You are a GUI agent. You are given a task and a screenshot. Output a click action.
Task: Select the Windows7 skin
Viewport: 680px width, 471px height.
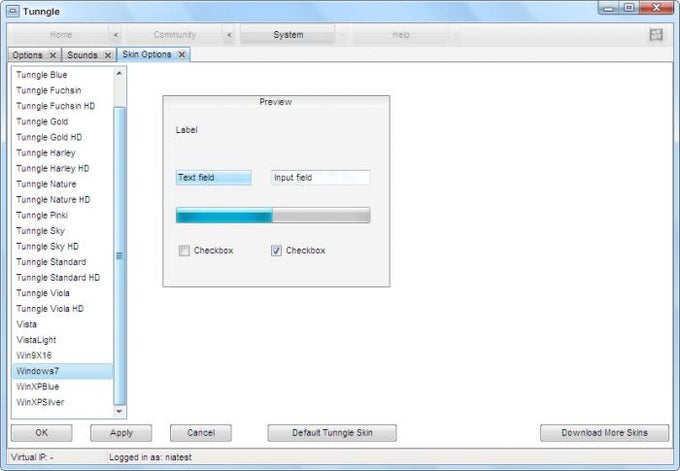click(62, 371)
